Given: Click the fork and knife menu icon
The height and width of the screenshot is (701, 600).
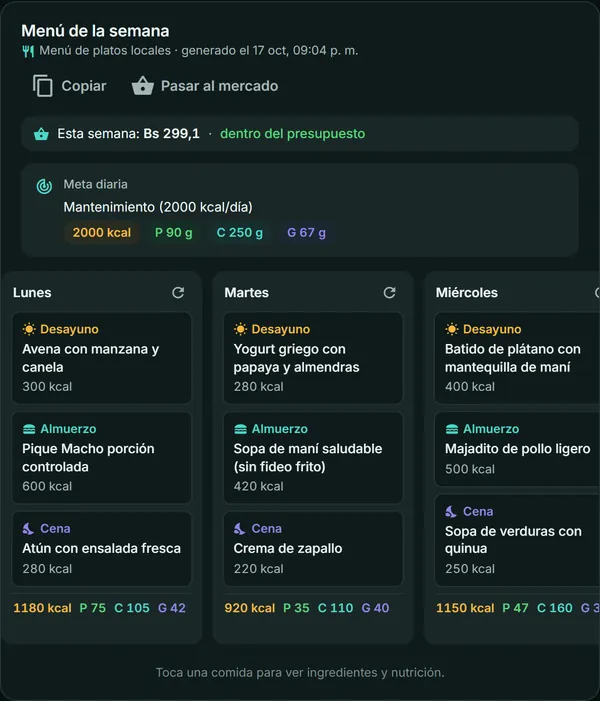Looking at the screenshot, I should coord(28,51).
